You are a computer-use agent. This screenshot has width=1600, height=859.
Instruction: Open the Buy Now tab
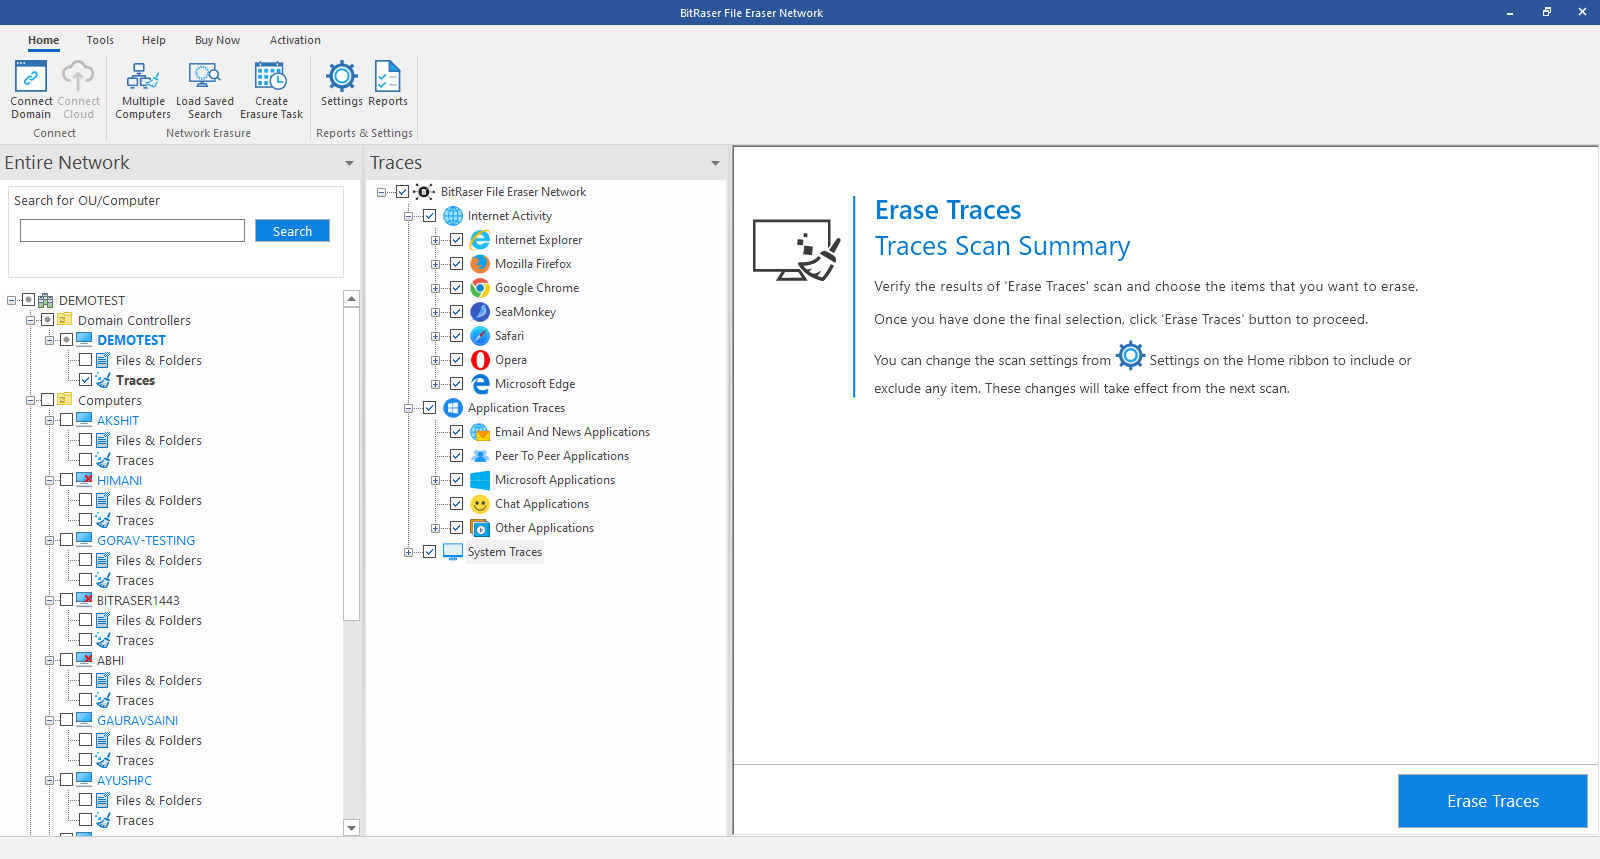tap(217, 40)
